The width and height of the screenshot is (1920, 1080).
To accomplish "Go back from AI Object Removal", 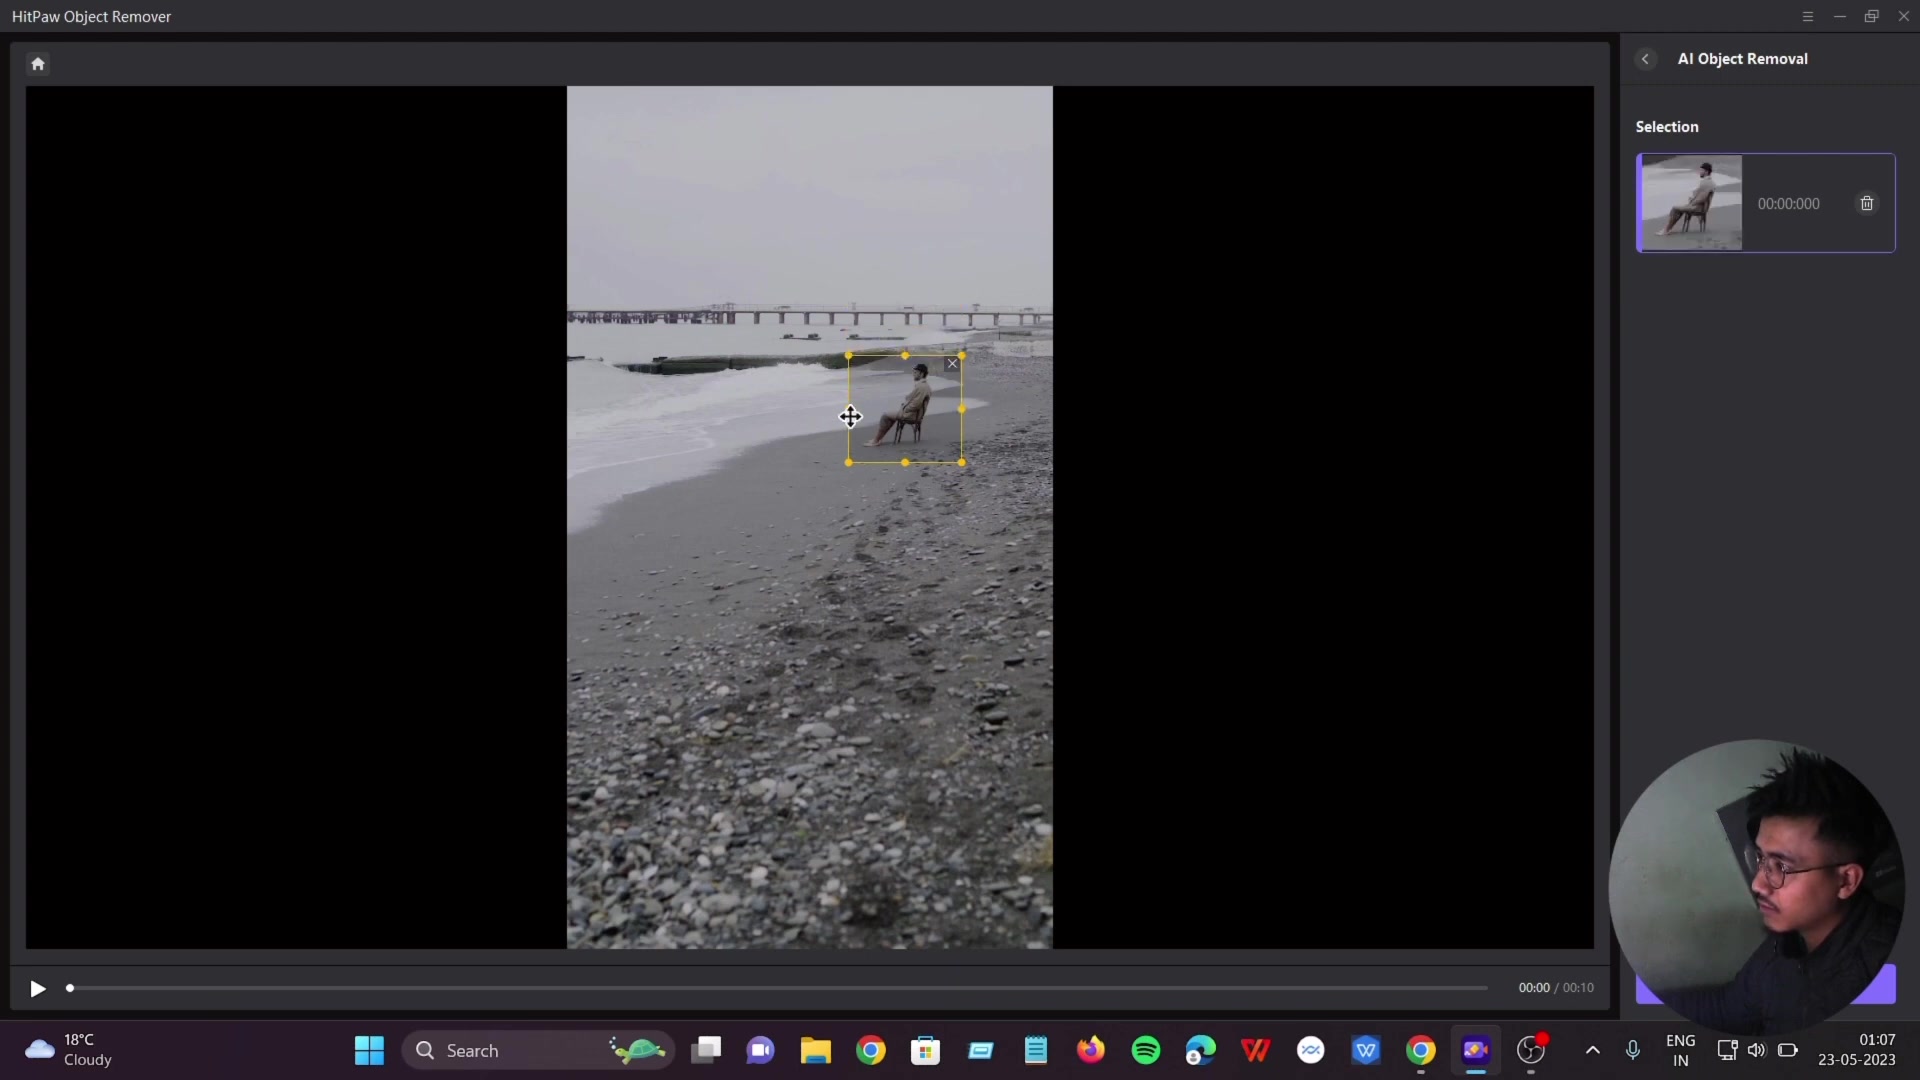I will click(x=1645, y=59).
